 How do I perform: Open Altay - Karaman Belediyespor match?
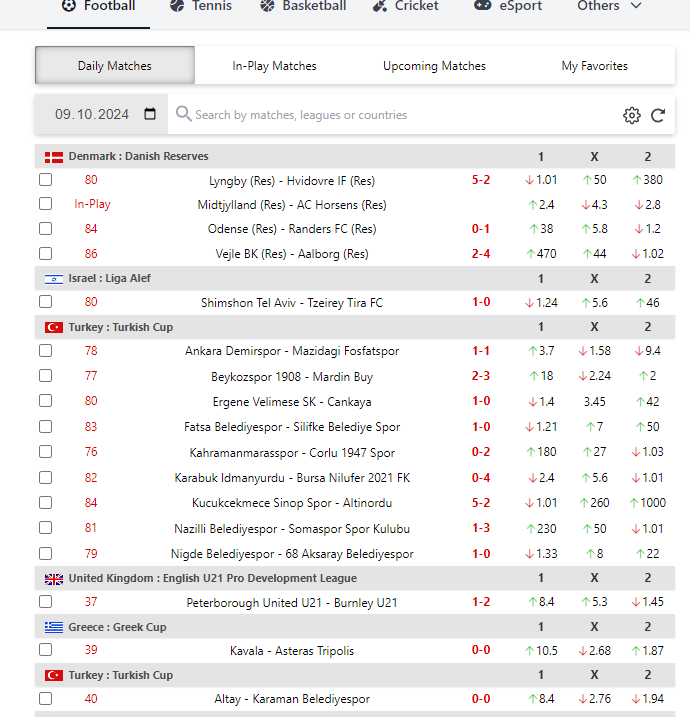pos(292,699)
